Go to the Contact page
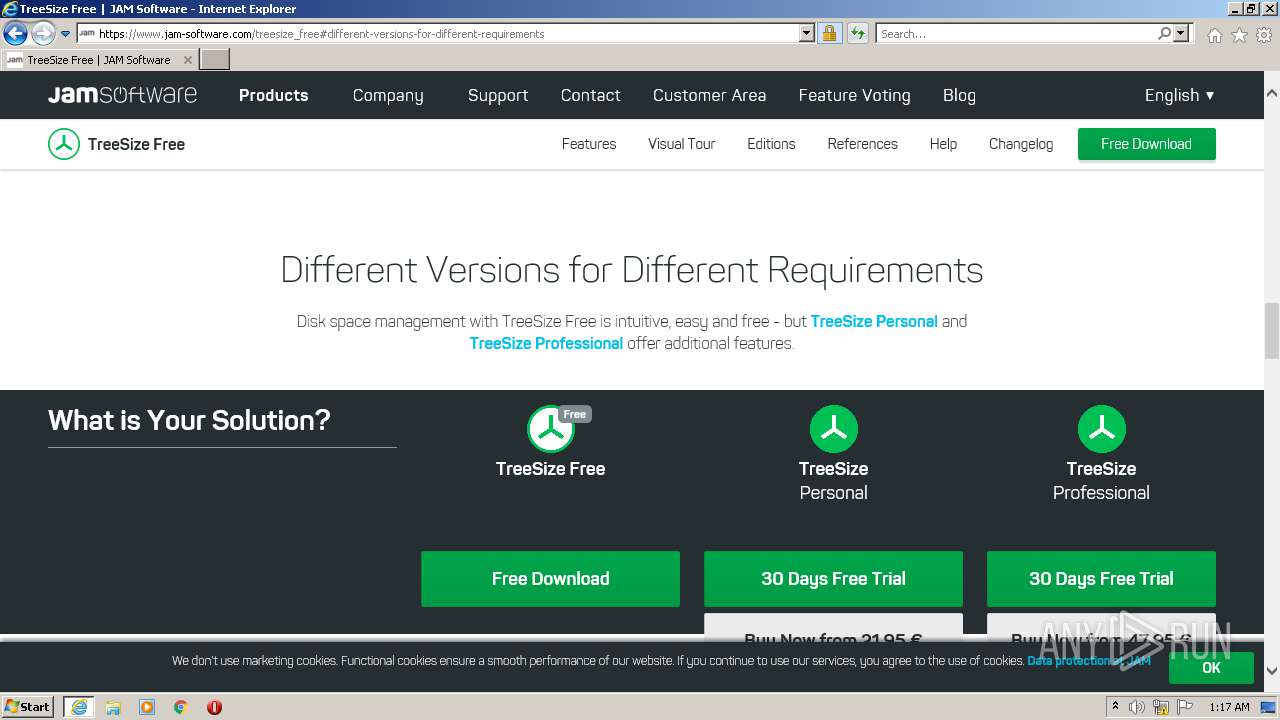Viewport: 1280px width, 720px height. click(590, 95)
